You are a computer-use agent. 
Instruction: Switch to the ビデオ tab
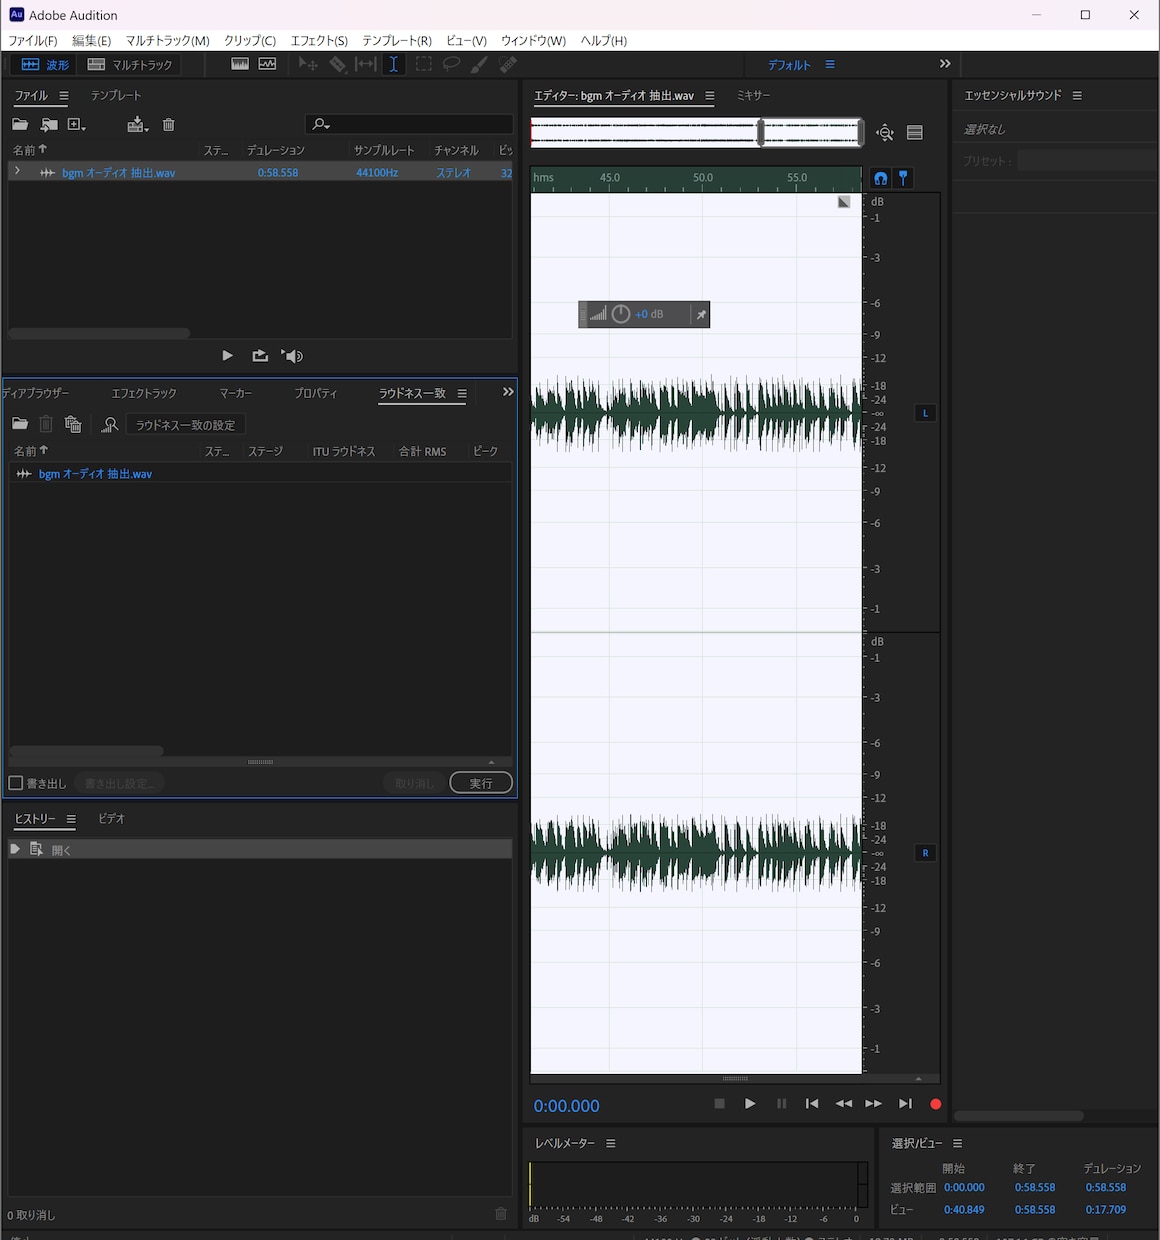pos(111,818)
